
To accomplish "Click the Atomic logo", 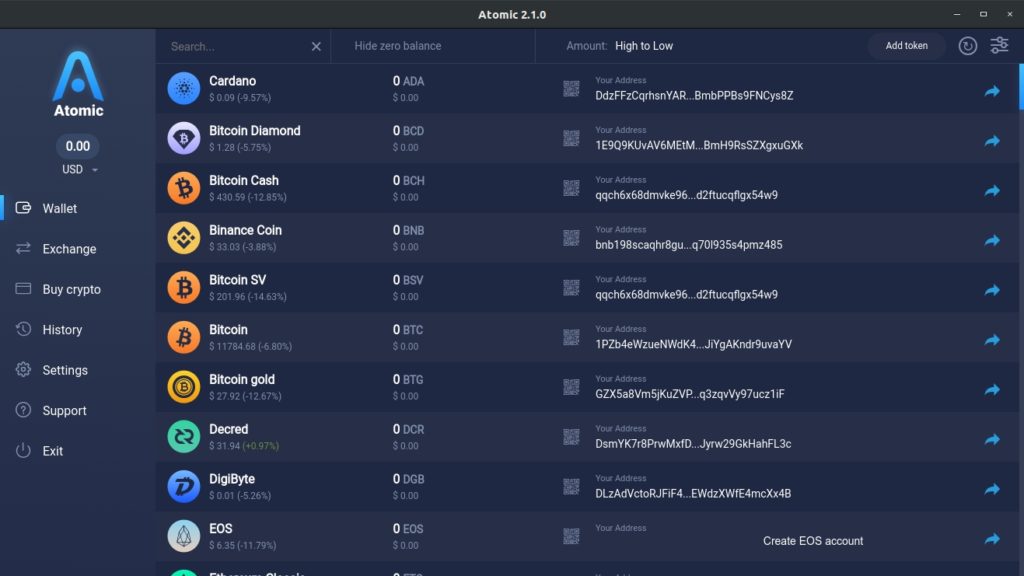I will point(78,84).
